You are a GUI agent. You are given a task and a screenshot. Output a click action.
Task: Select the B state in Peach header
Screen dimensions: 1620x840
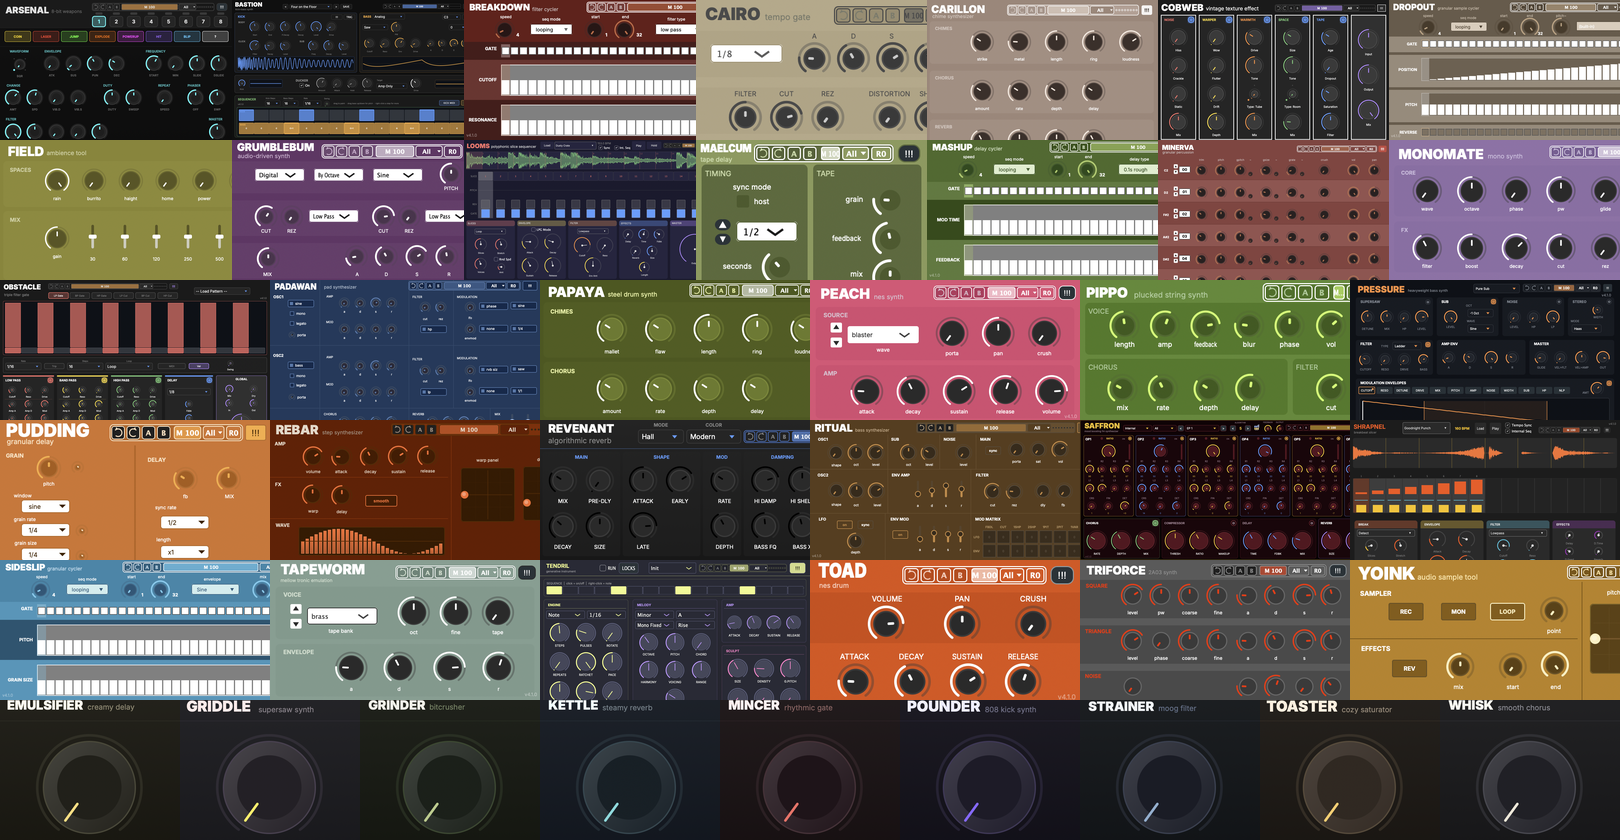click(x=979, y=293)
